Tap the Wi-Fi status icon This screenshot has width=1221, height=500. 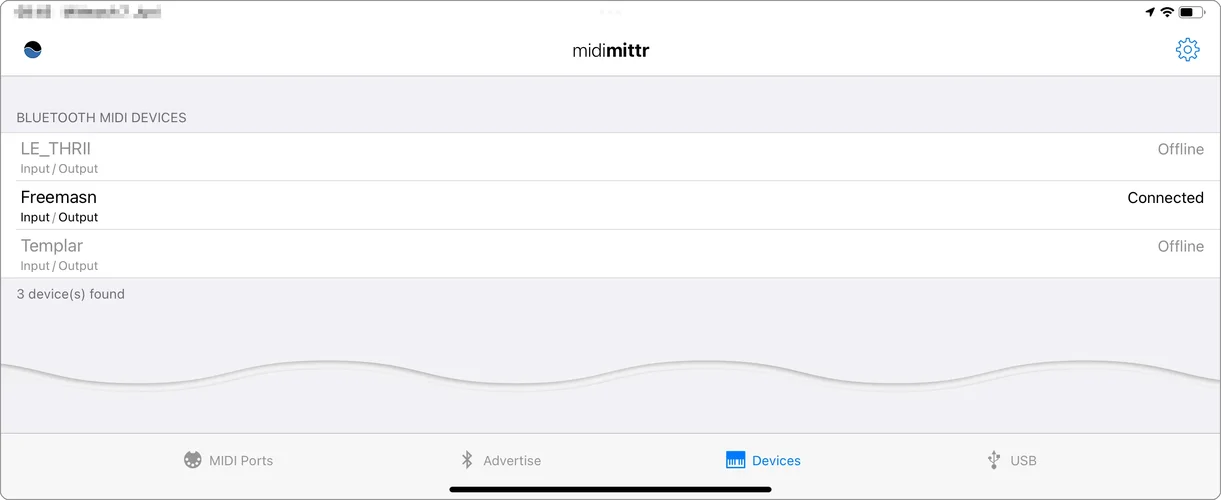[x=1167, y=12]
